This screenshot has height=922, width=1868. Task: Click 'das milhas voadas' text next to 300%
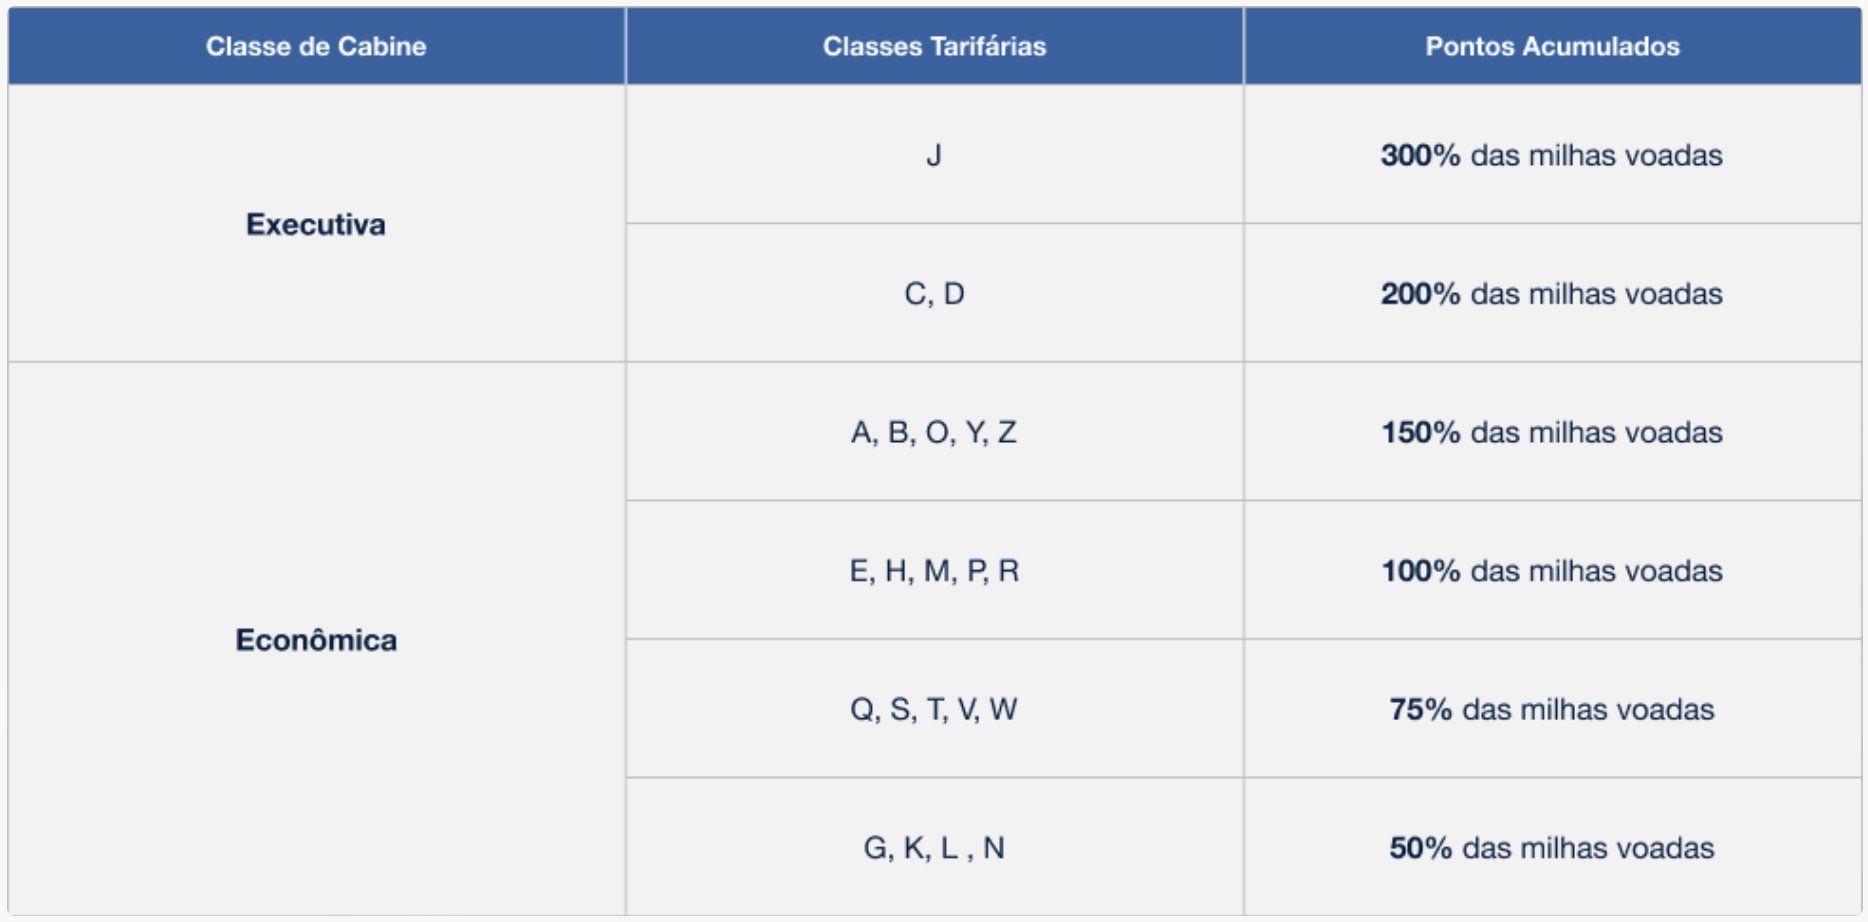(1596, 155)
